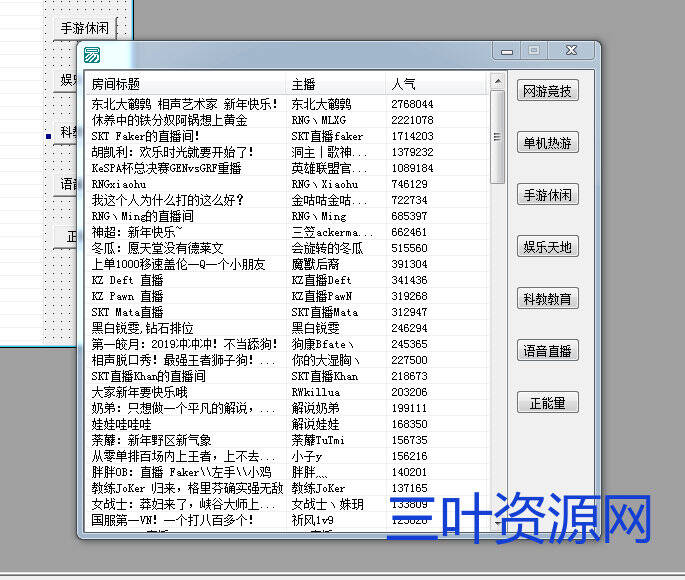Select row 第一皎月:2019冲冲冲
This screenshot has height=580, width=685.
[286, 344]
